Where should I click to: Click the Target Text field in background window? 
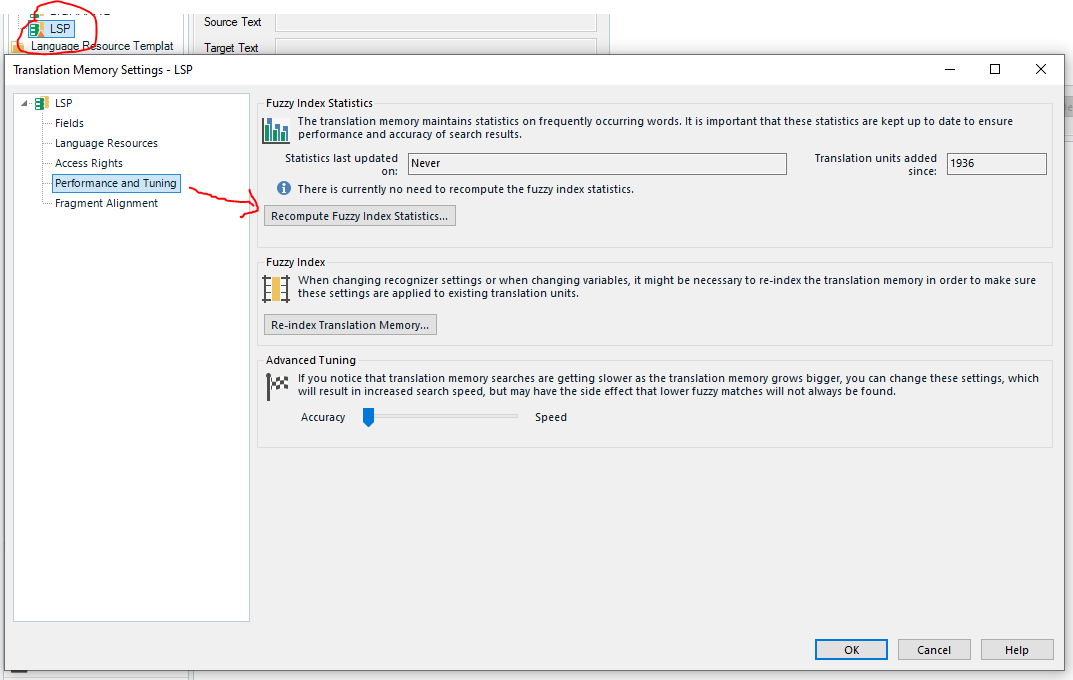(435, 47)
